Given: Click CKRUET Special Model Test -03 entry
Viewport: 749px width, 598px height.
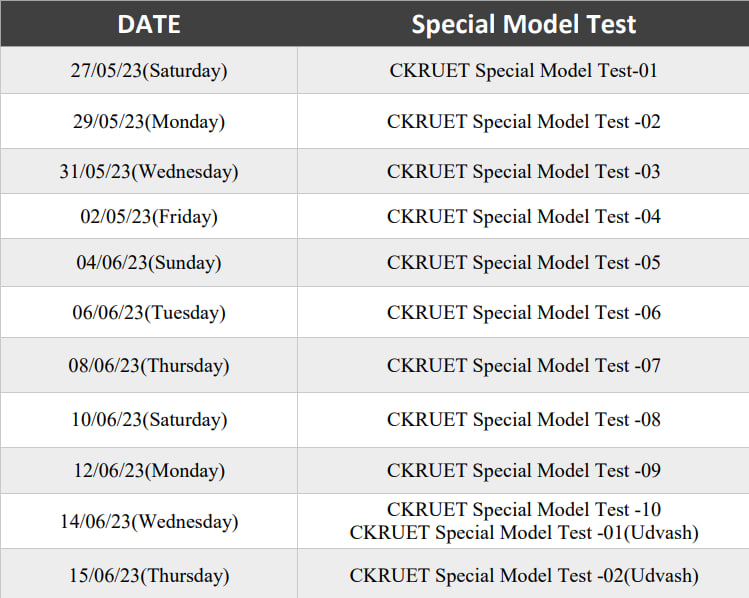Looking at the screenshot, I should (523, 172).
